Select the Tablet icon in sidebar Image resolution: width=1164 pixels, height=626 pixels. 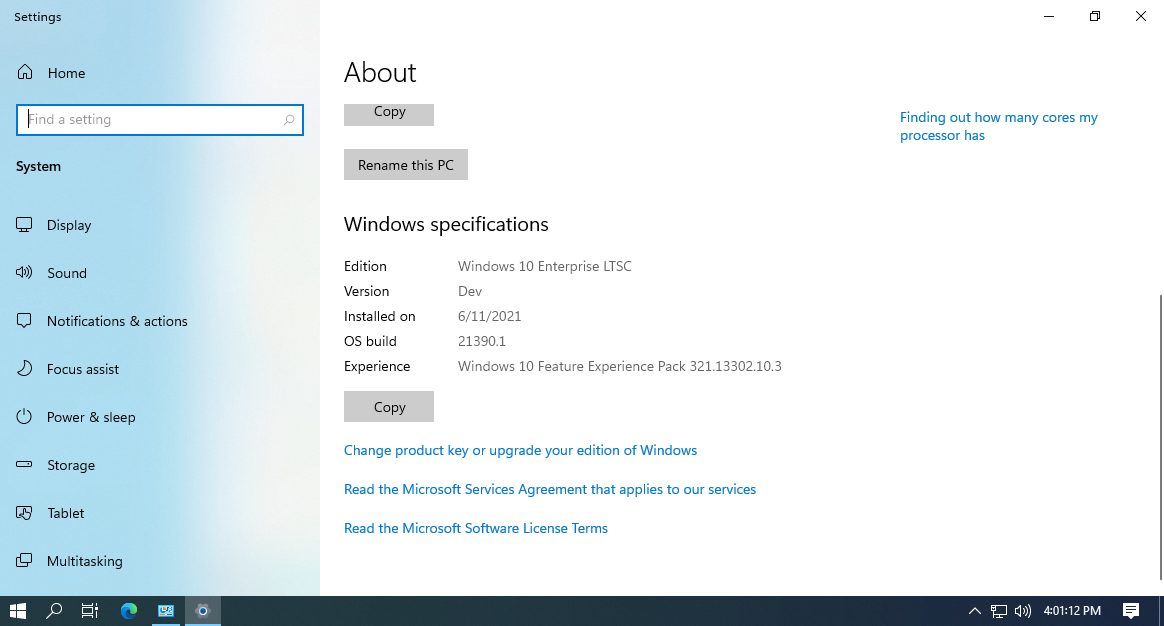click(24, 512)
